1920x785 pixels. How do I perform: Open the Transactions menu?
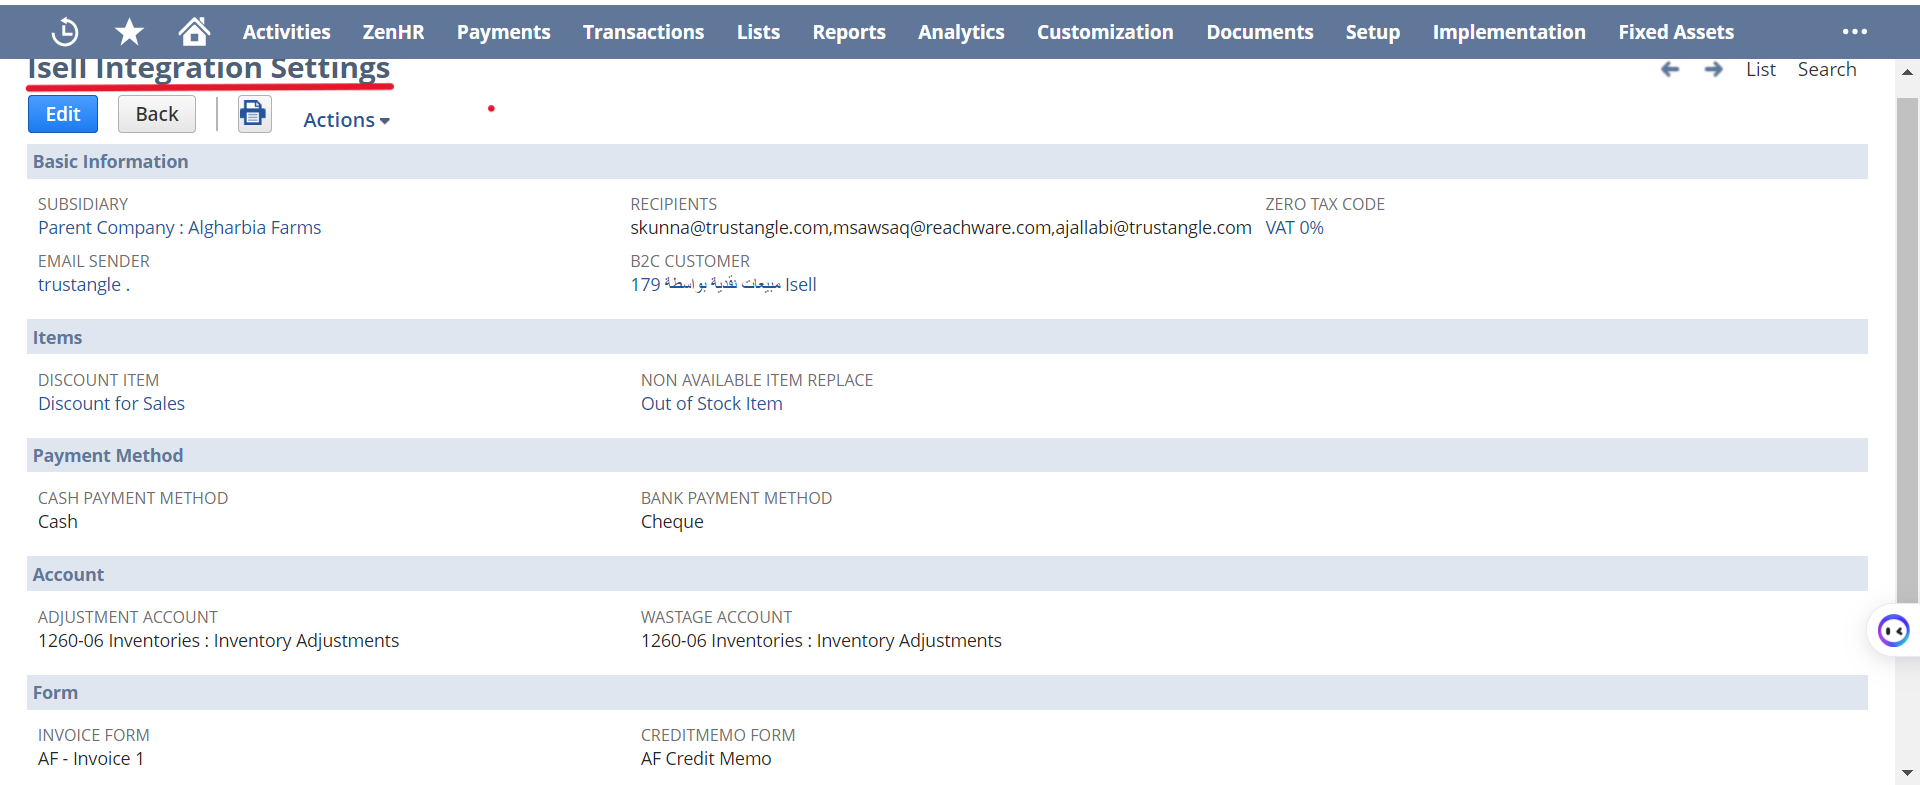[643, 32]
